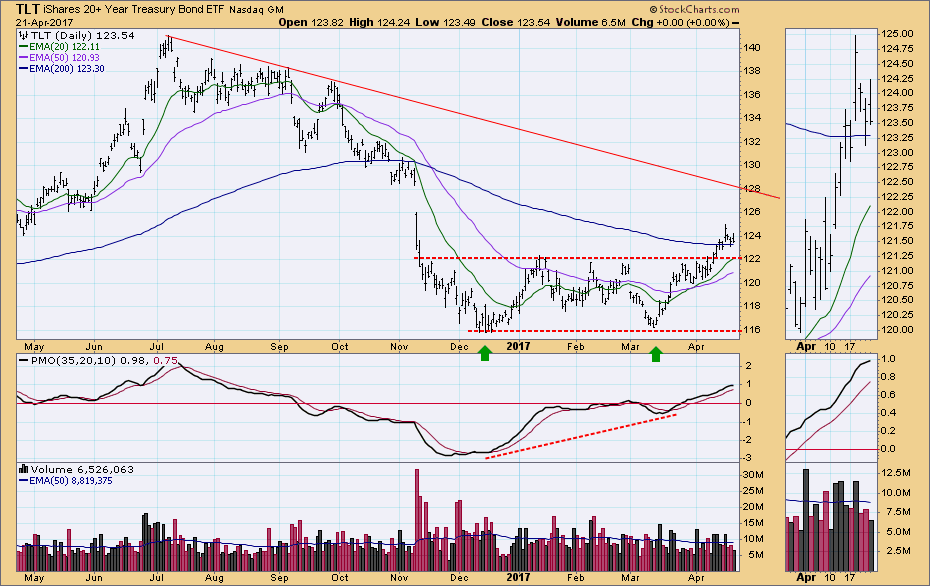930x586 pixels.
Task: Click the 30M volume axis label
Action: tap(753, 474)
